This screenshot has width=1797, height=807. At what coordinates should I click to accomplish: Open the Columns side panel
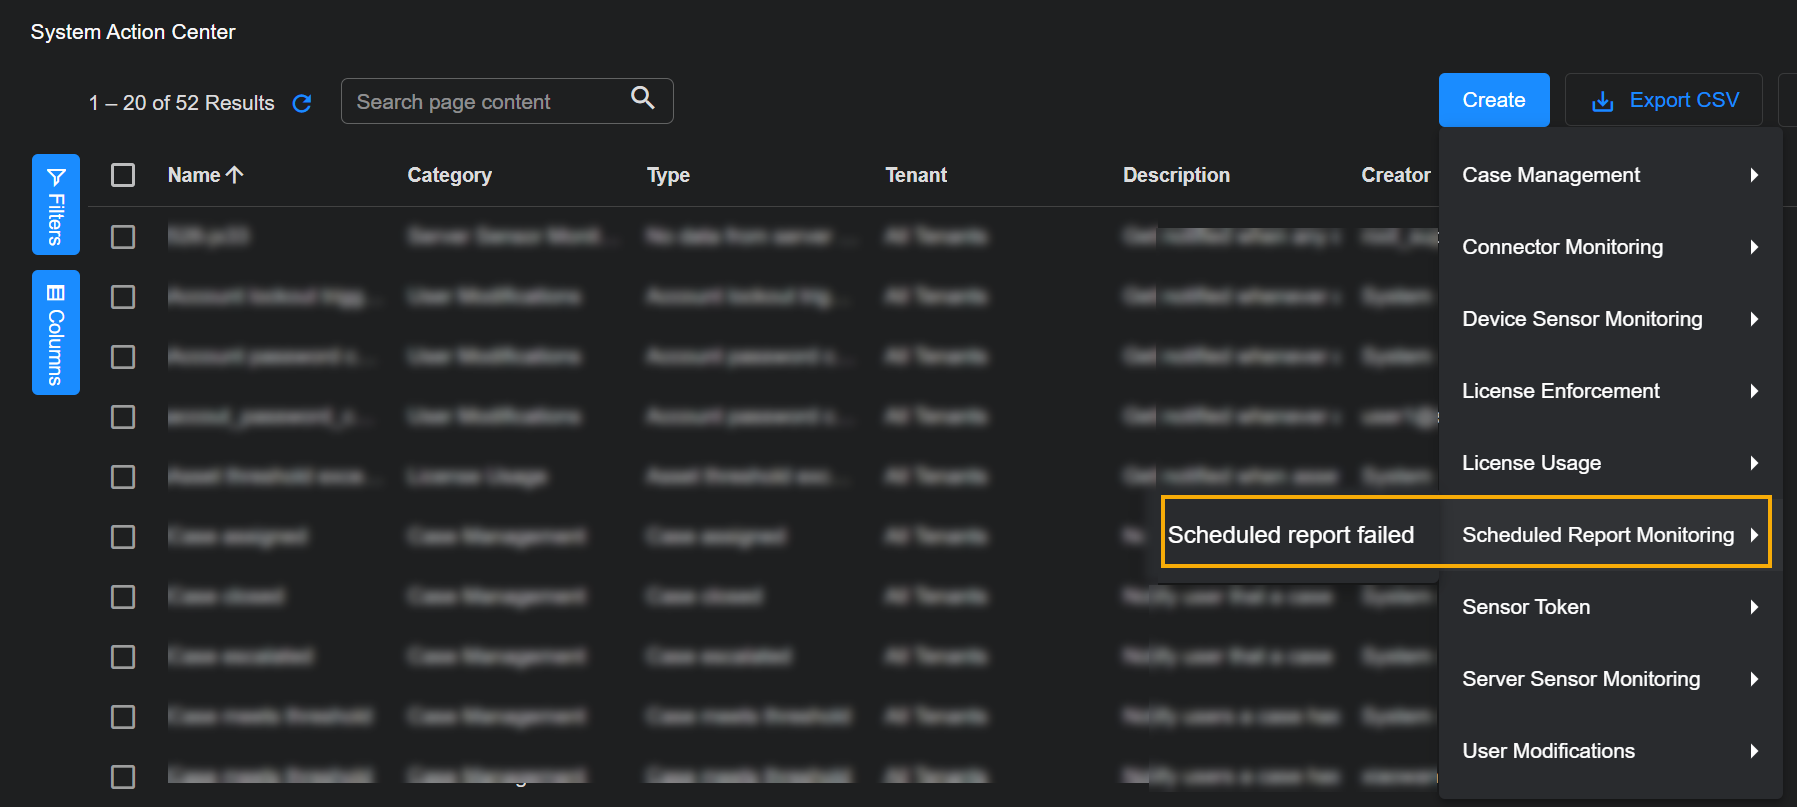(x=56, y=333)
